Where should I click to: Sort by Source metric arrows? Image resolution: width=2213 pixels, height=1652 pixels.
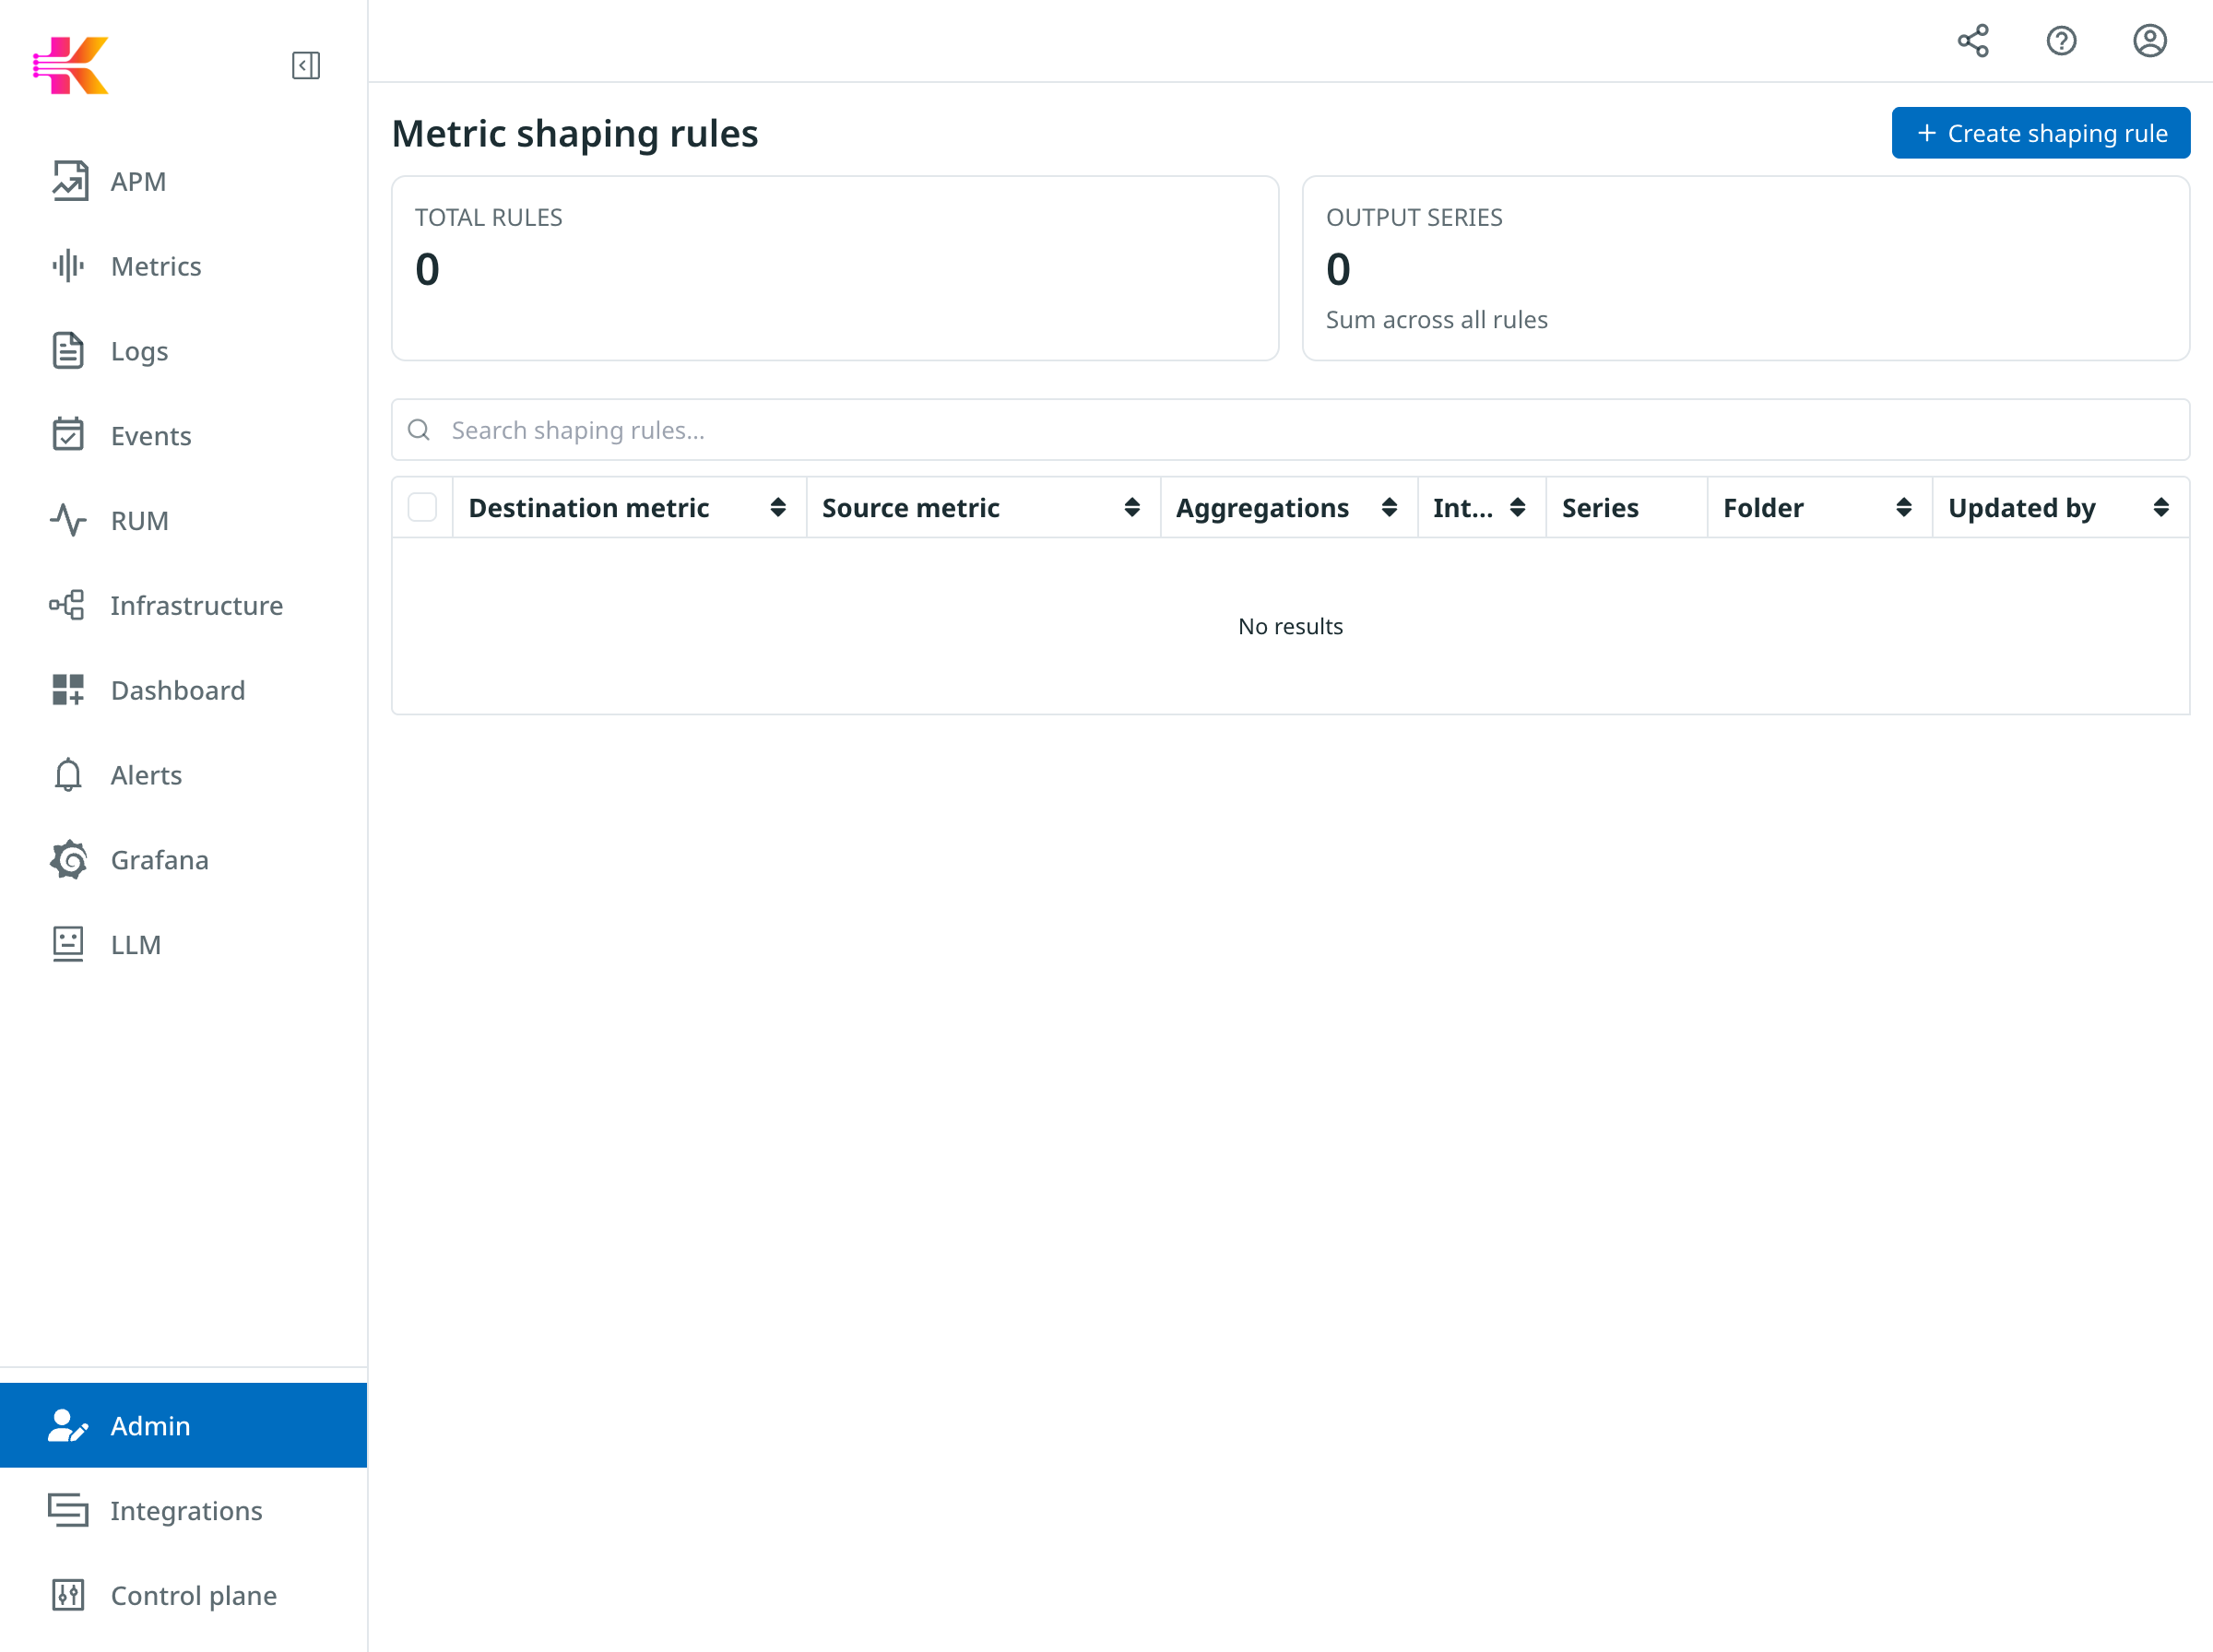[x=1132, y=508]
